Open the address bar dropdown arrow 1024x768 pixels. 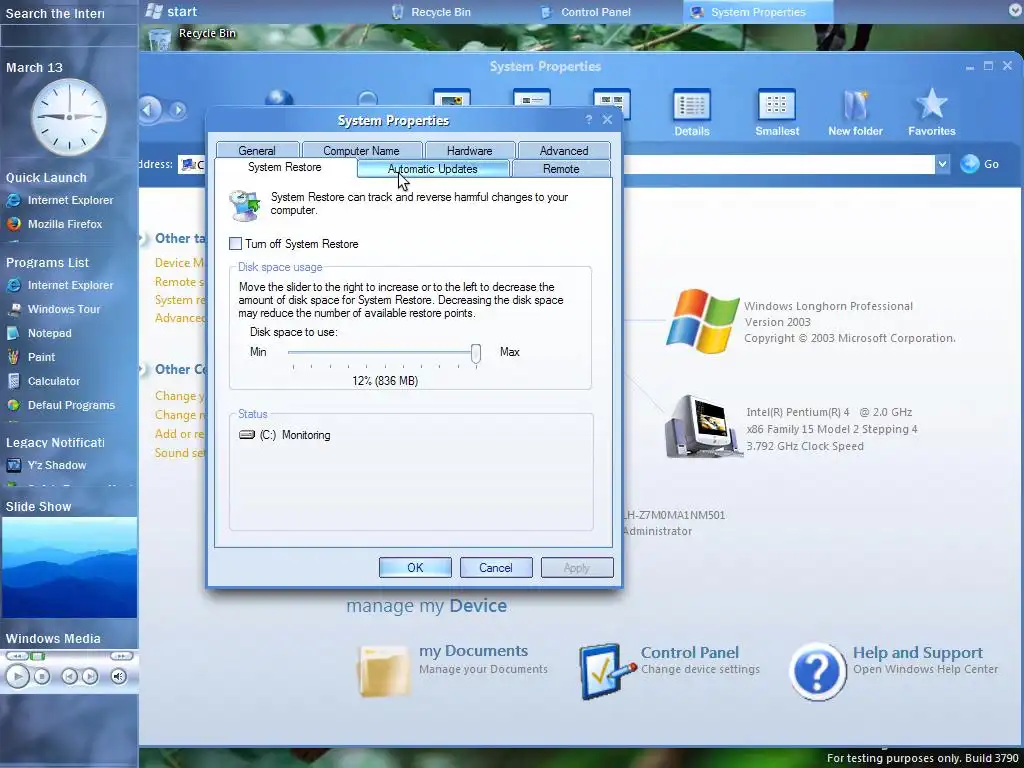[942, 164]
